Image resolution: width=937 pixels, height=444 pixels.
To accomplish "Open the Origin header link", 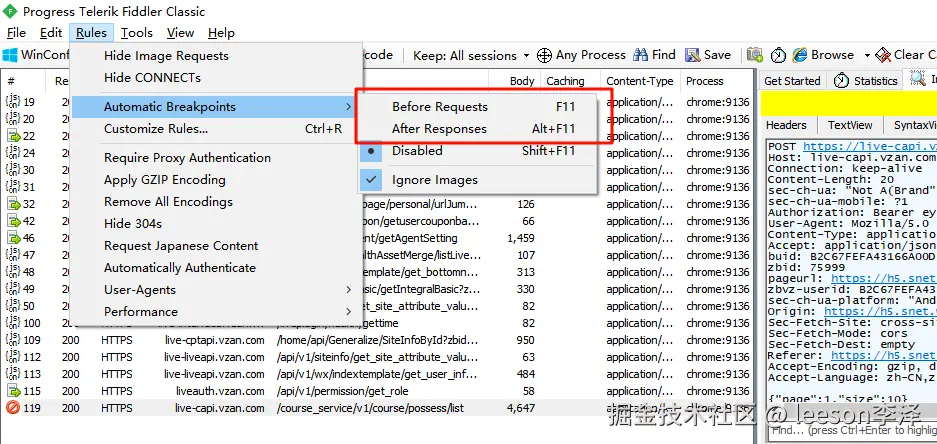I will tap(880, 311).
